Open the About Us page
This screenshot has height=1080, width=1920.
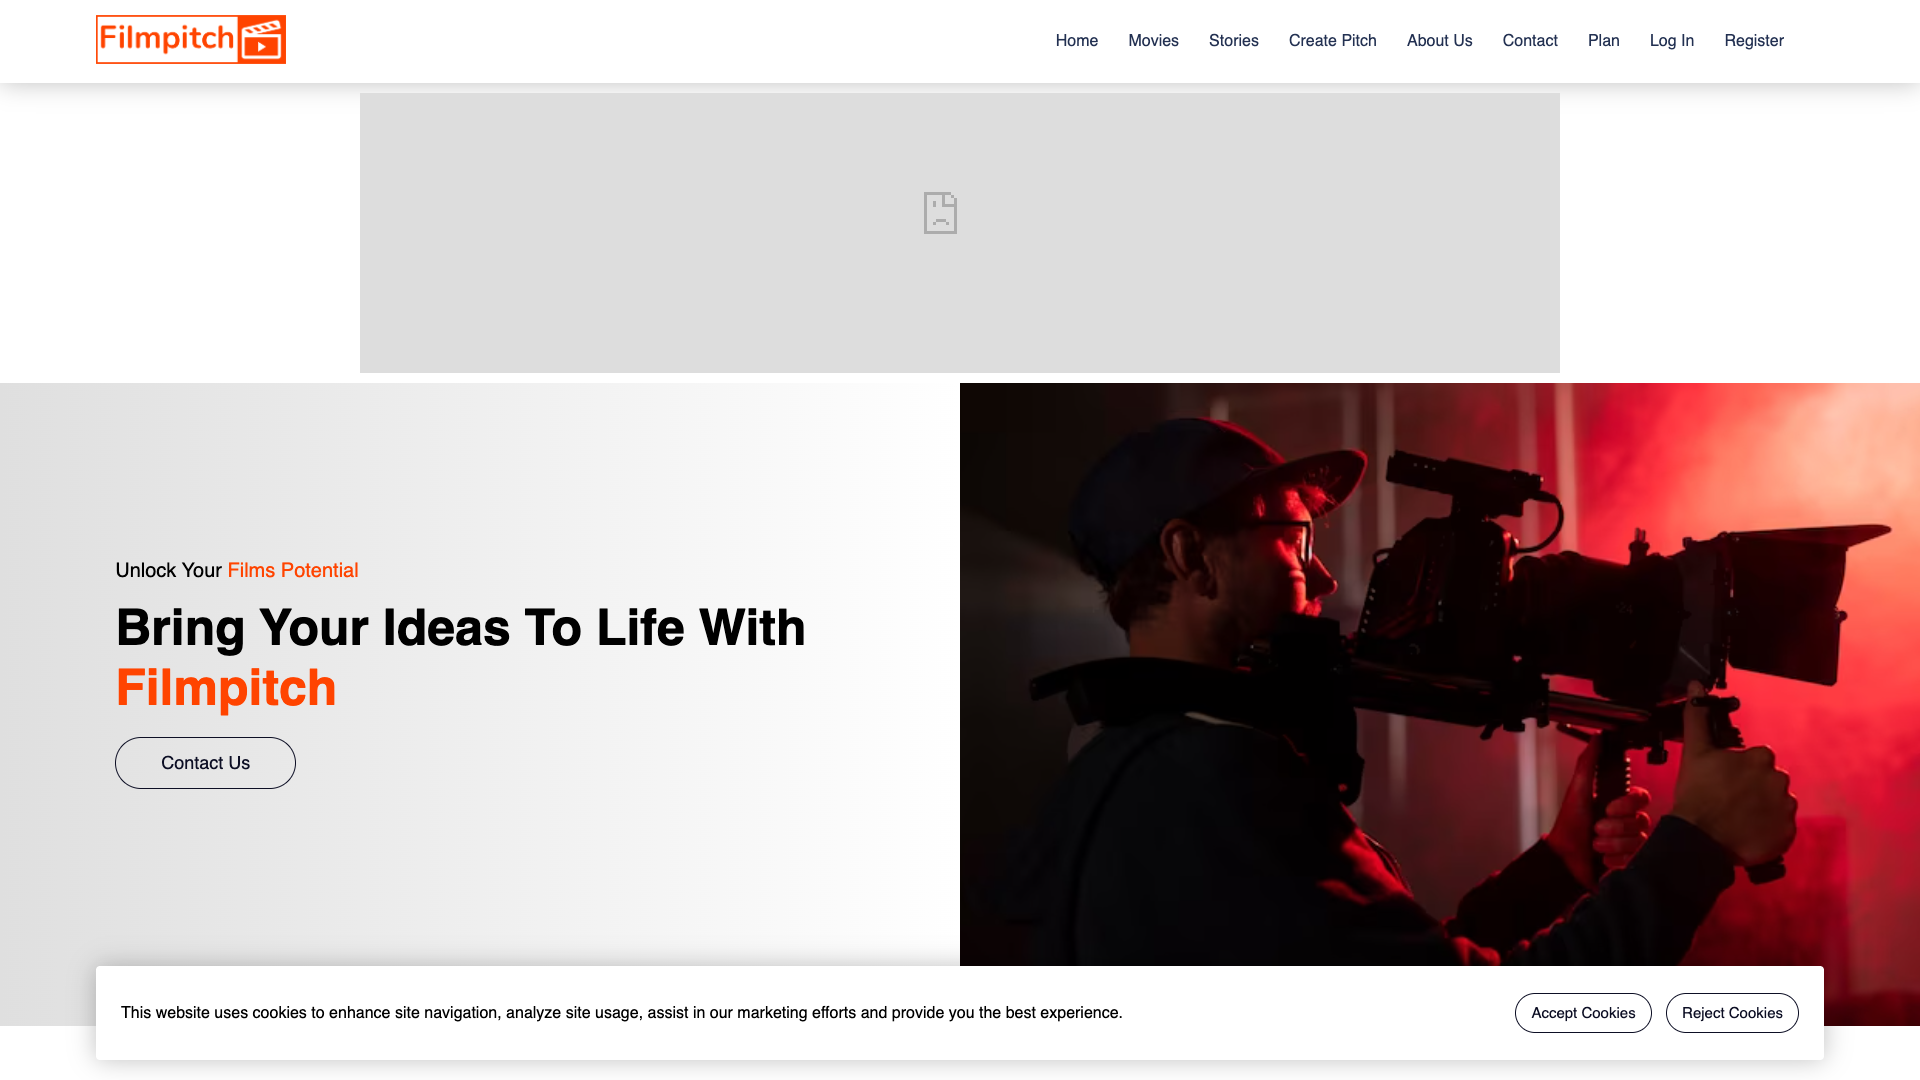click(1439, 41)
